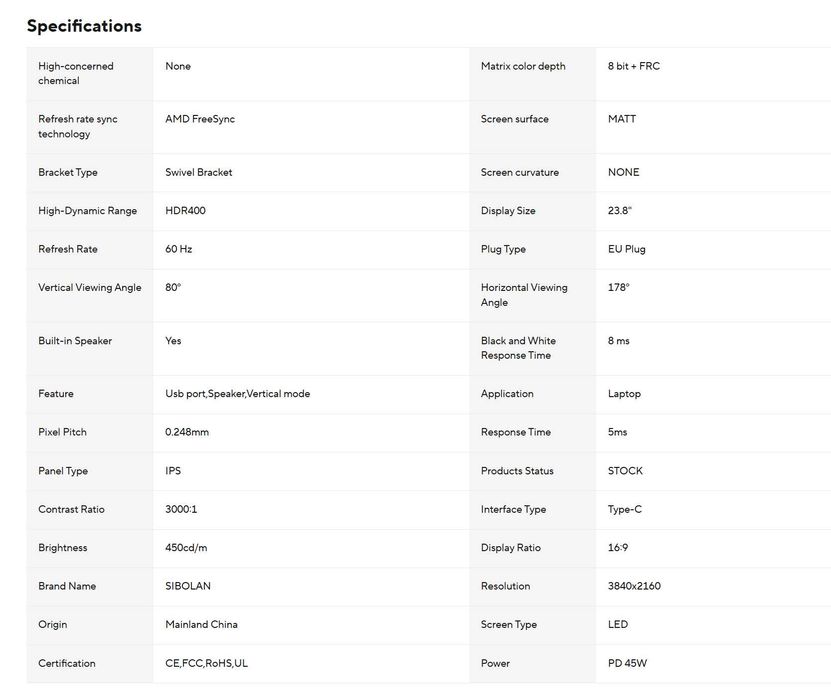Click the EU Plug value

click(x=626, y=249)
